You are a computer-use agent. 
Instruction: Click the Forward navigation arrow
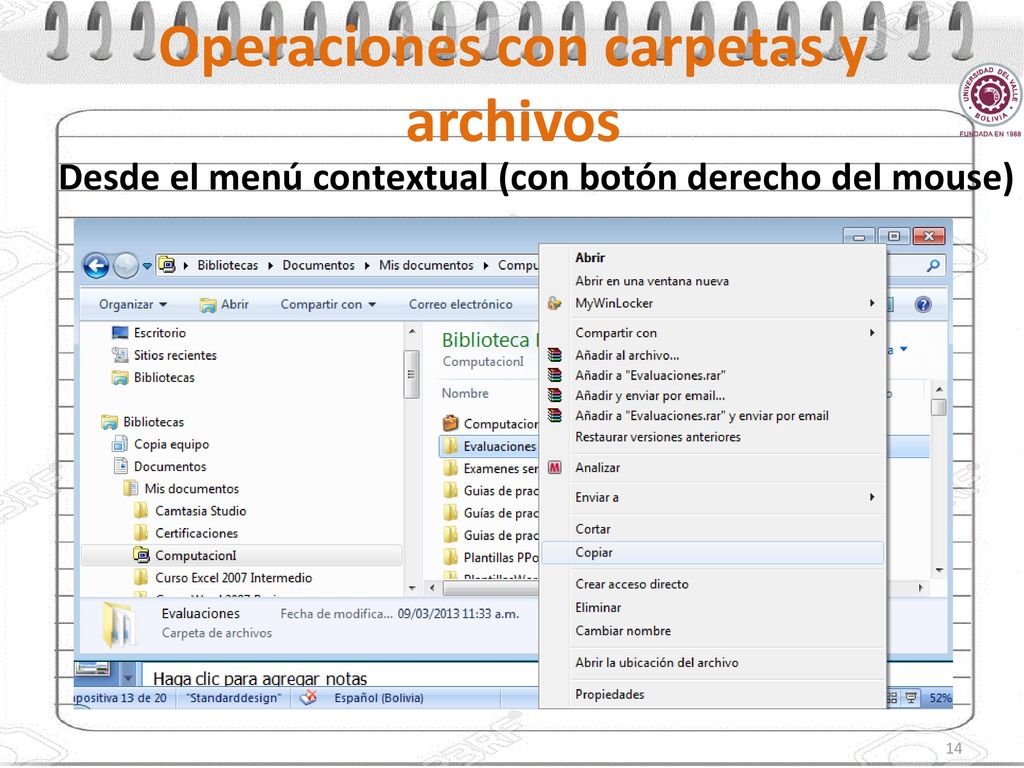(125, 266)
